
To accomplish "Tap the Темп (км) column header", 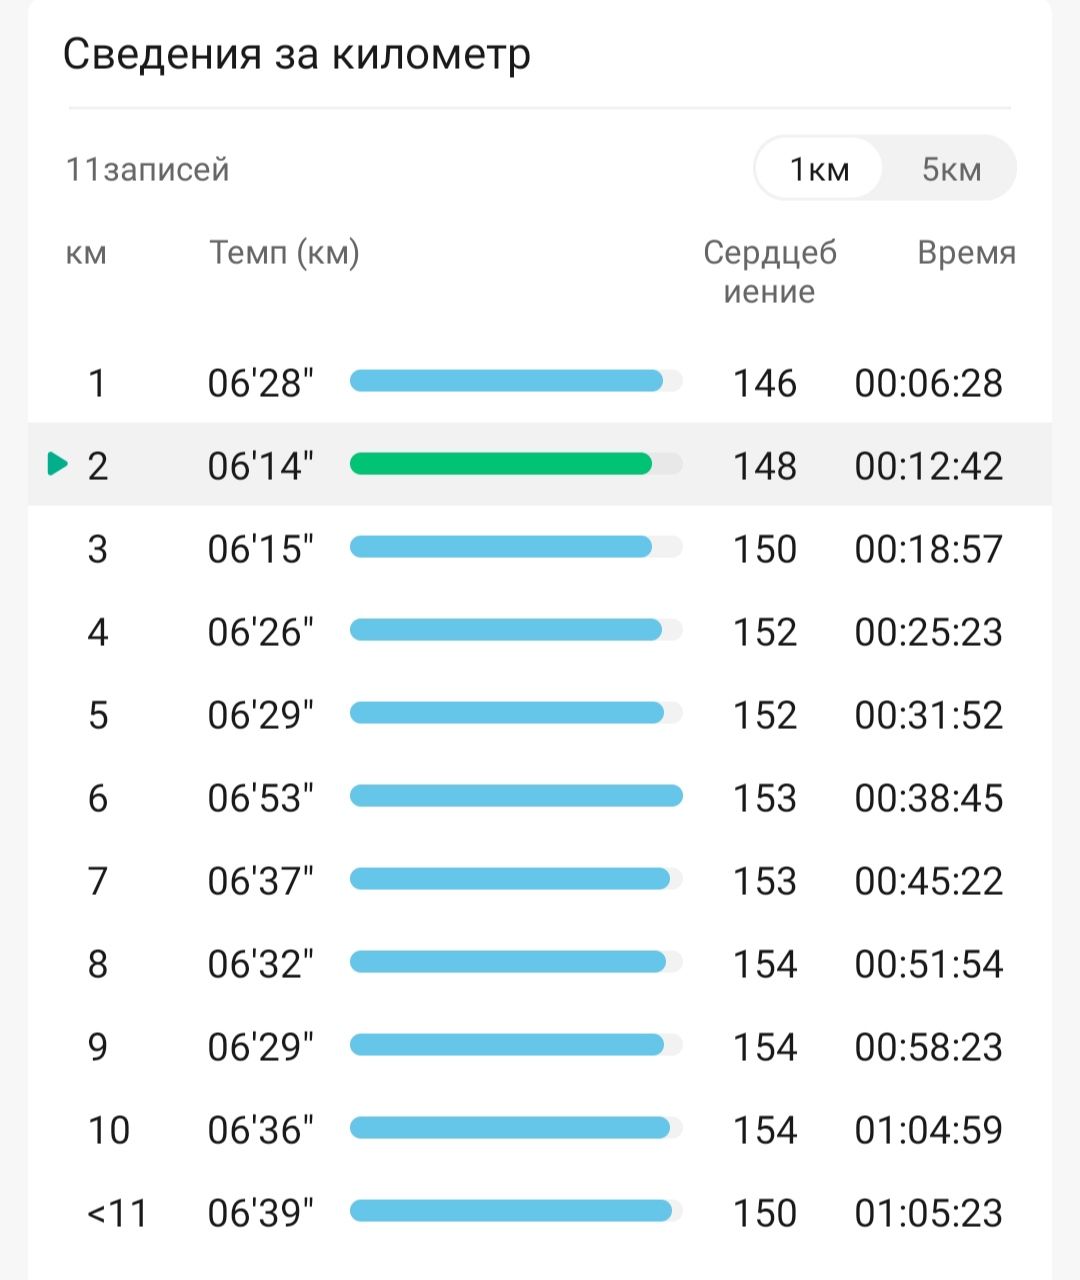I will pyautogui.click(x=284, y=253).
